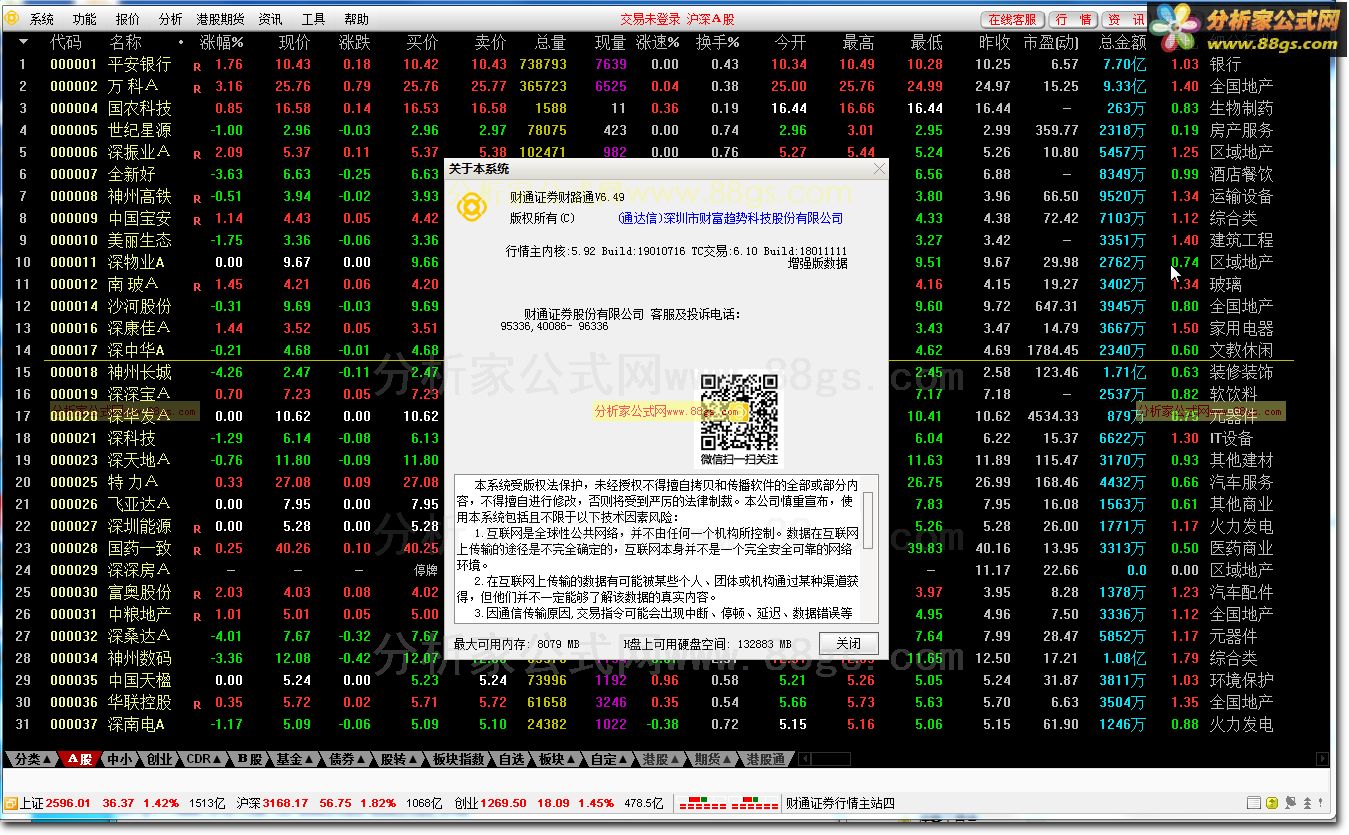Open the 港股期货 menu
Image resolution: width=1349 pixels, height=835 pixels.
220,19
